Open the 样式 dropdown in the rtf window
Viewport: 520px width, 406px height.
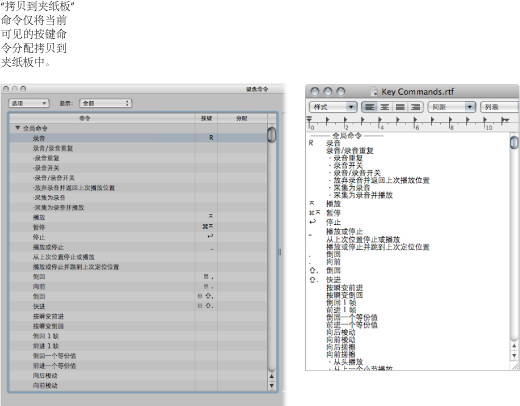tap(333, 107)
